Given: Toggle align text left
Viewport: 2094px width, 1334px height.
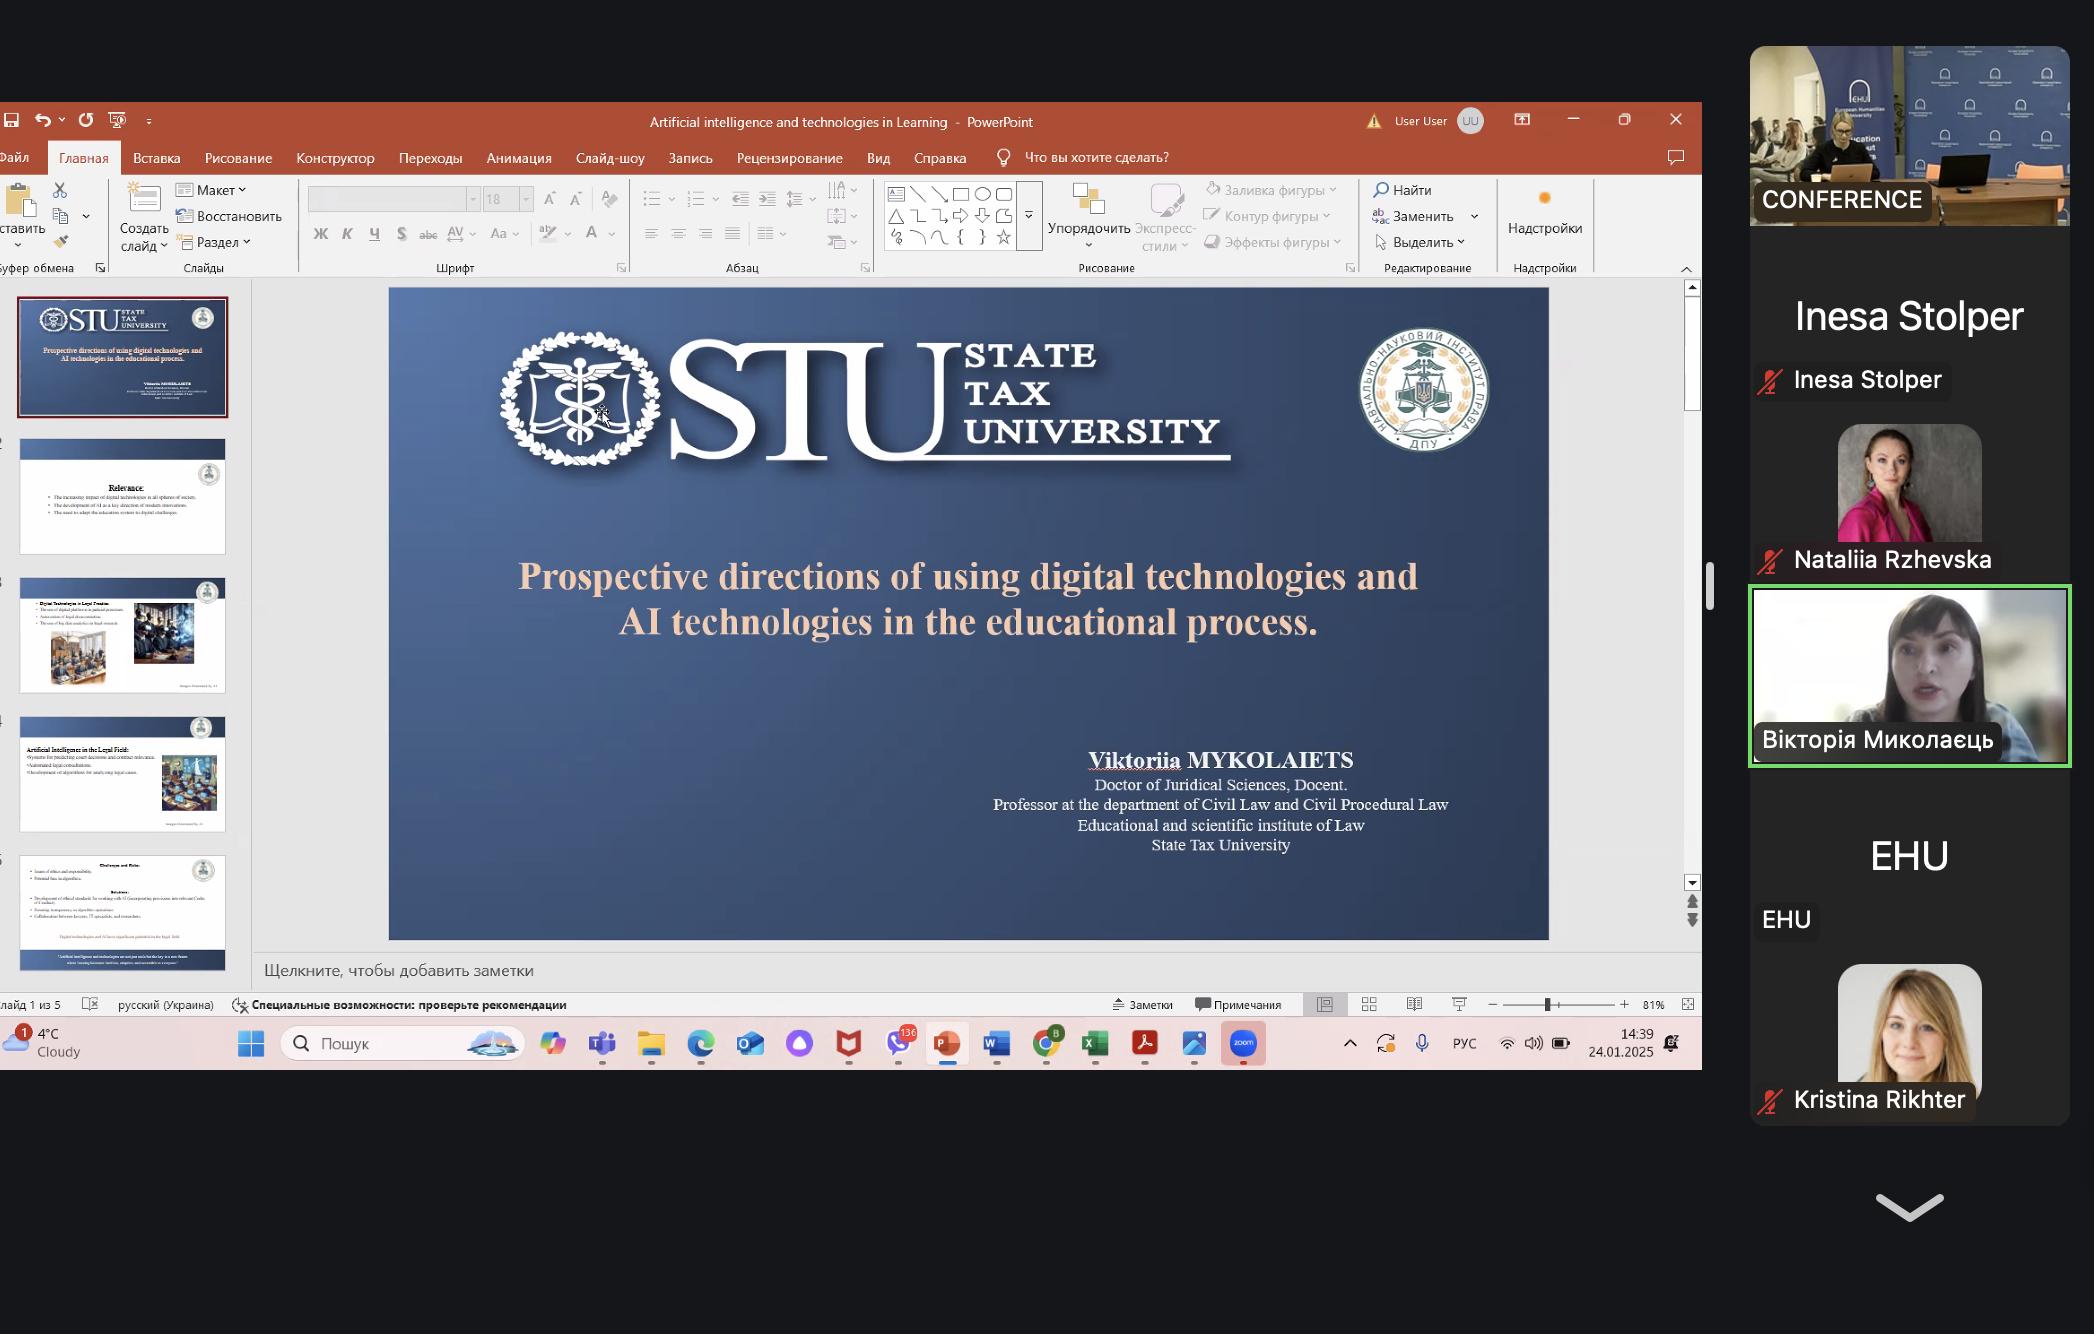Looking at the screenshot, I should pos(651,234).
